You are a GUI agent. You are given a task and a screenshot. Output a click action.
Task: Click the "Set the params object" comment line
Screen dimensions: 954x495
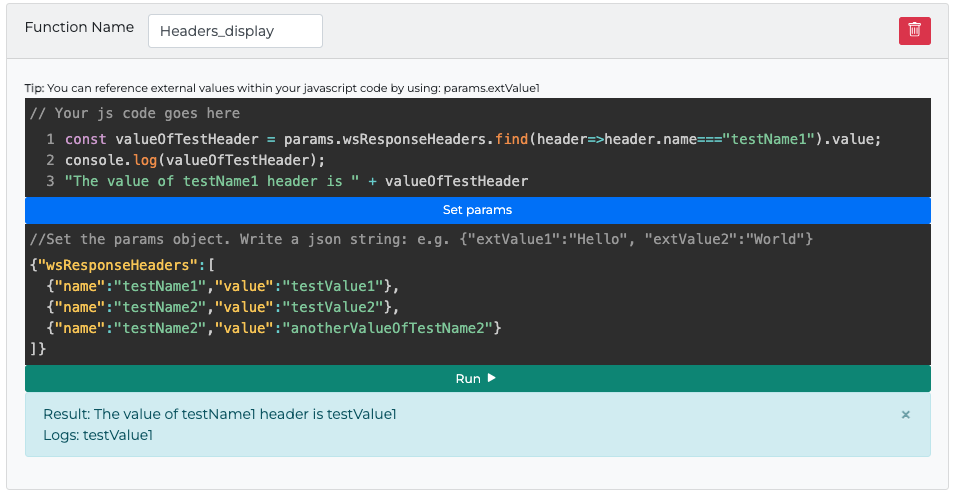[420, 241]
